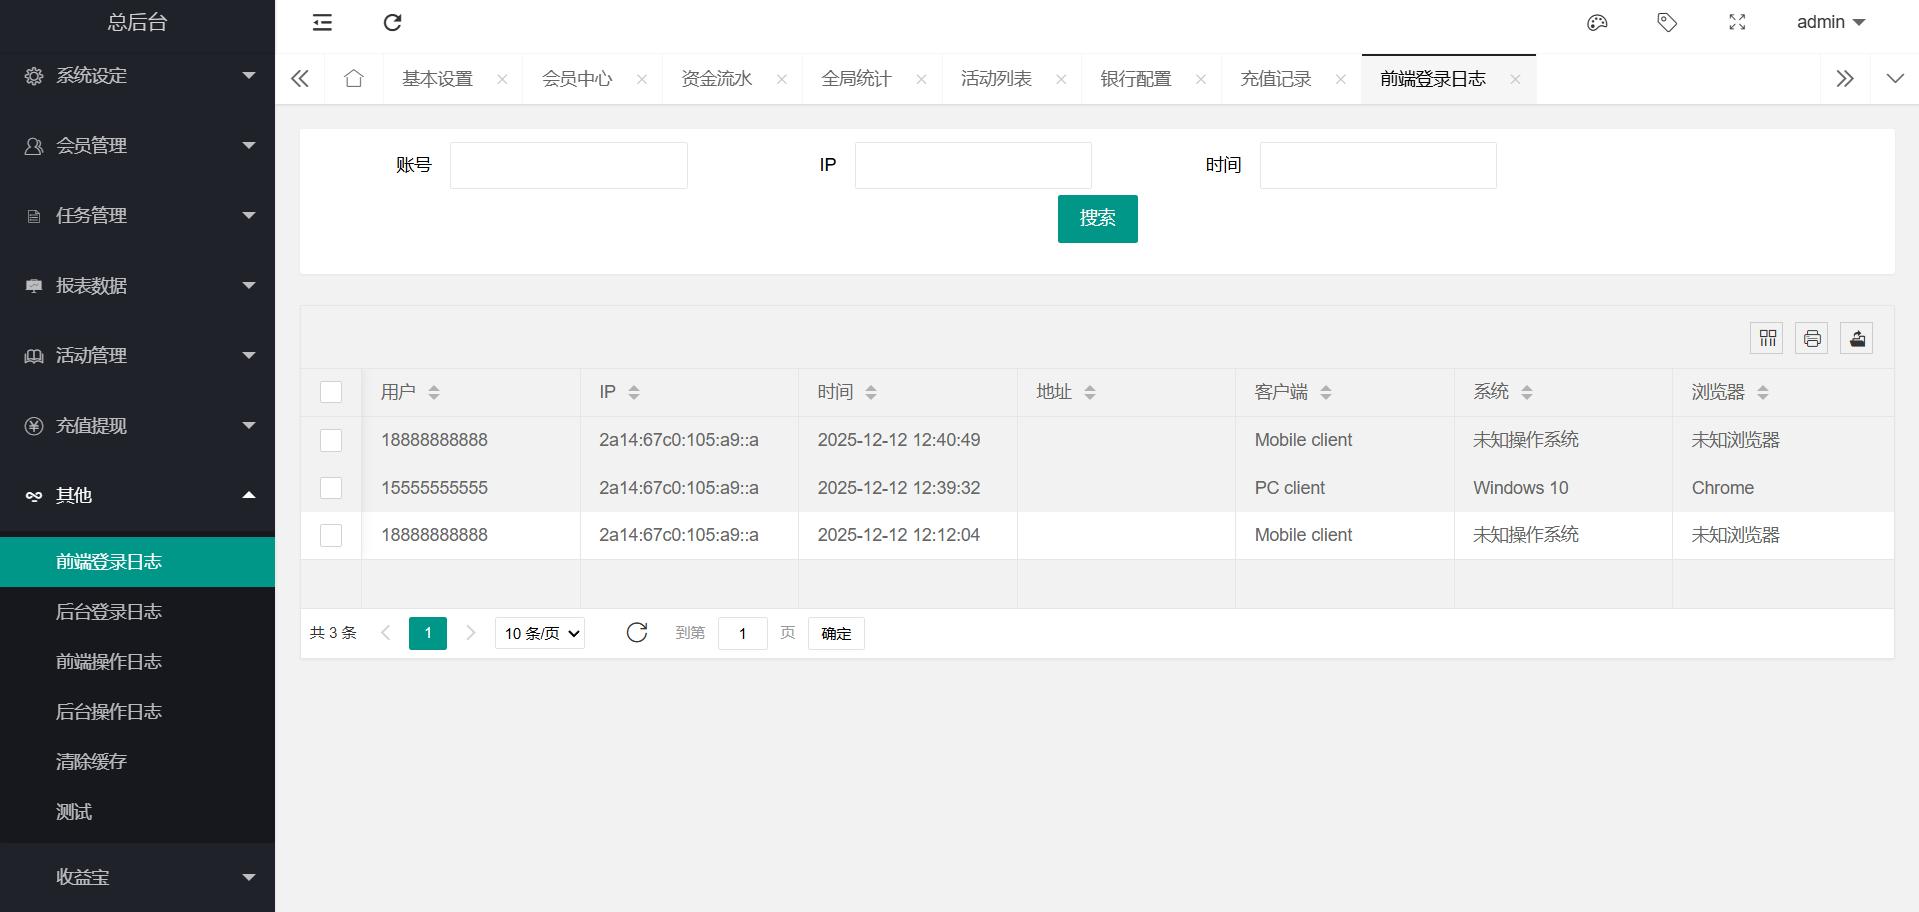Viewport: 1919px width, 912px height.
Task: Click the tag note icon in header
Action: 1667,22
